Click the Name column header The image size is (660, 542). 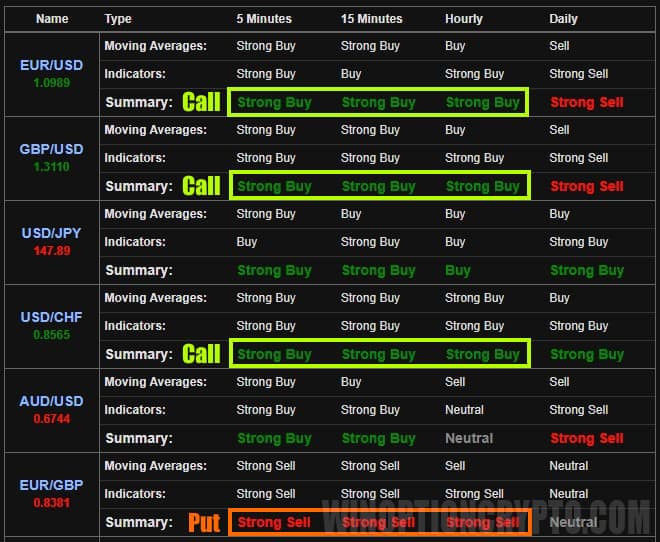tap(52, 19)
